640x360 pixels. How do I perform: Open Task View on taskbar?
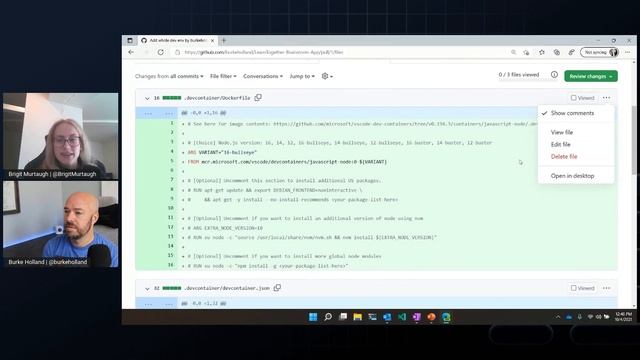tap(343, 317)
